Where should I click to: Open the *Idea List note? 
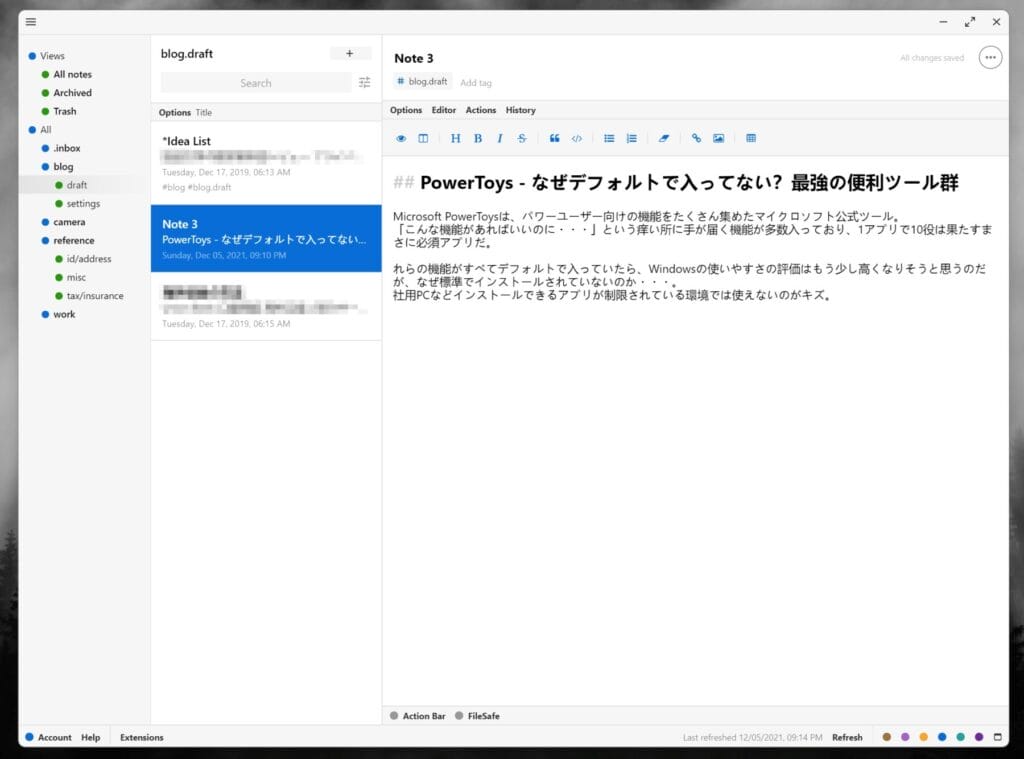point(266,163)
